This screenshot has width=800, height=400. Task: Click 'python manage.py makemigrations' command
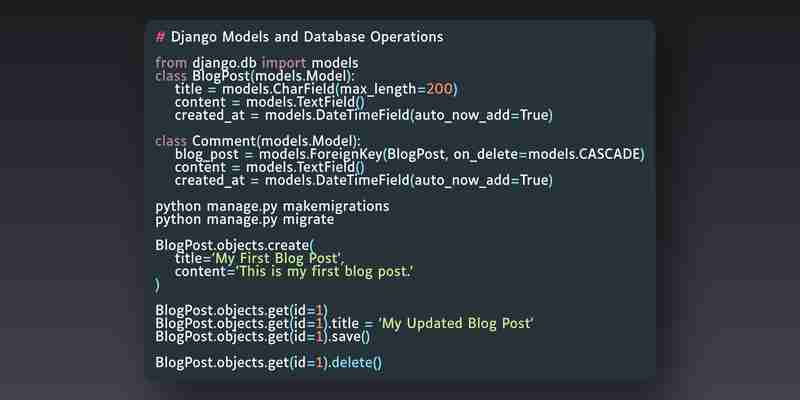pos(272,207)
